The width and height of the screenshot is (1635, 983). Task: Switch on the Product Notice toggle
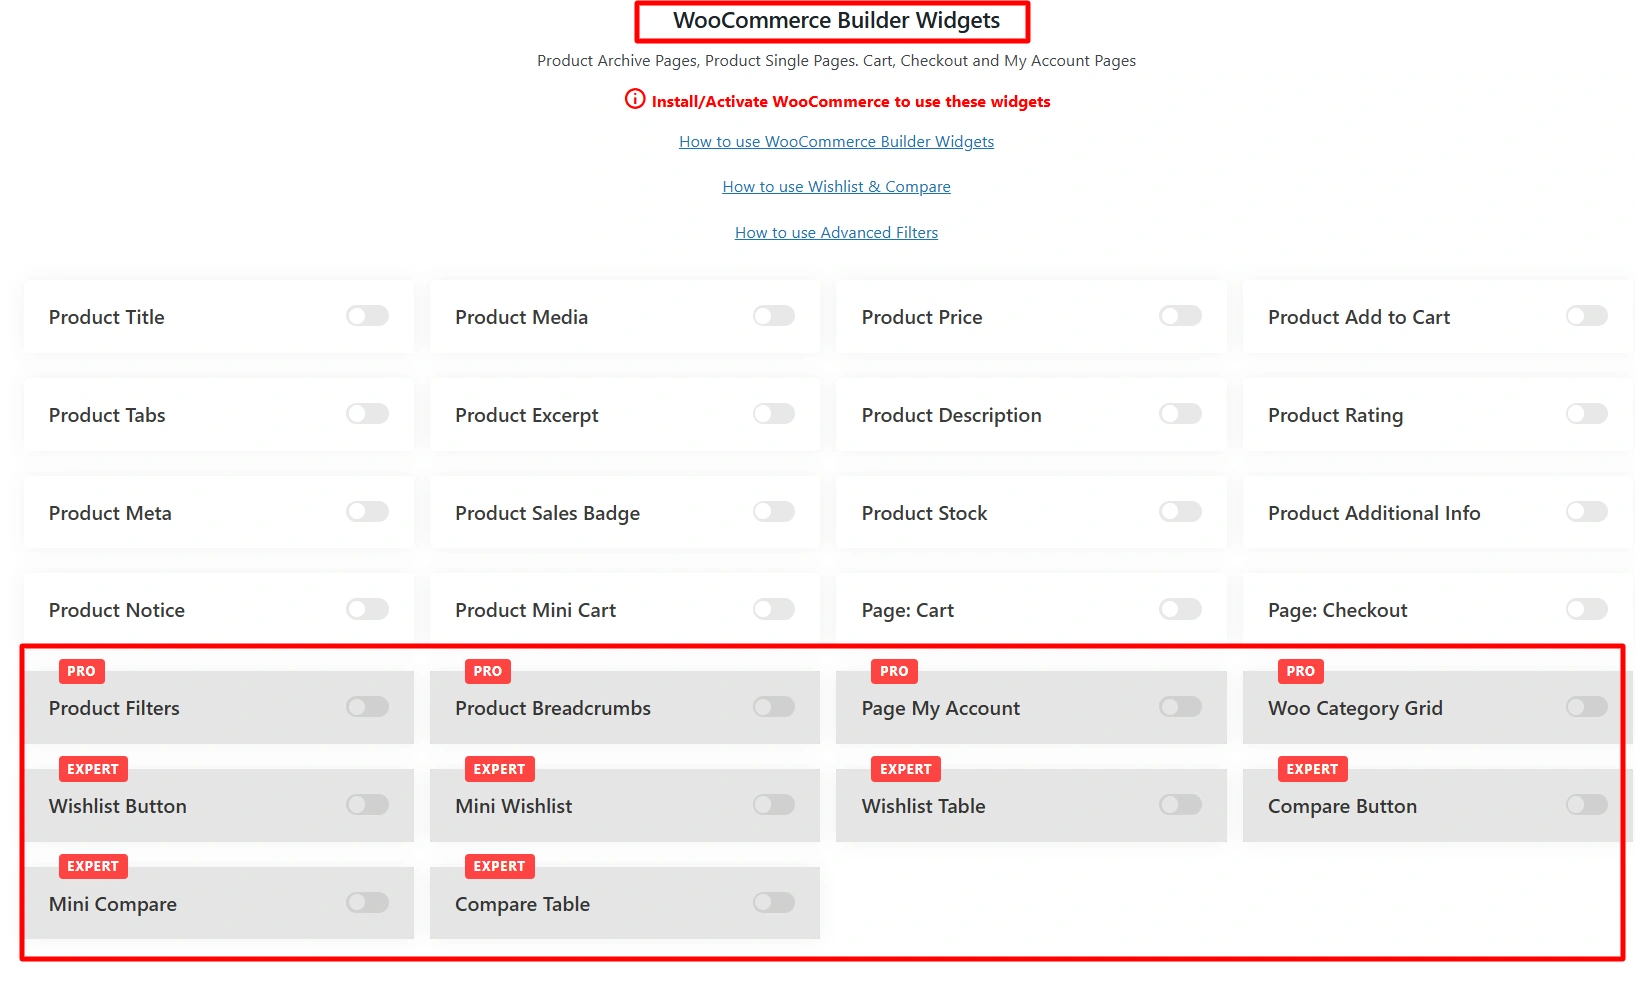pos(367,609)
